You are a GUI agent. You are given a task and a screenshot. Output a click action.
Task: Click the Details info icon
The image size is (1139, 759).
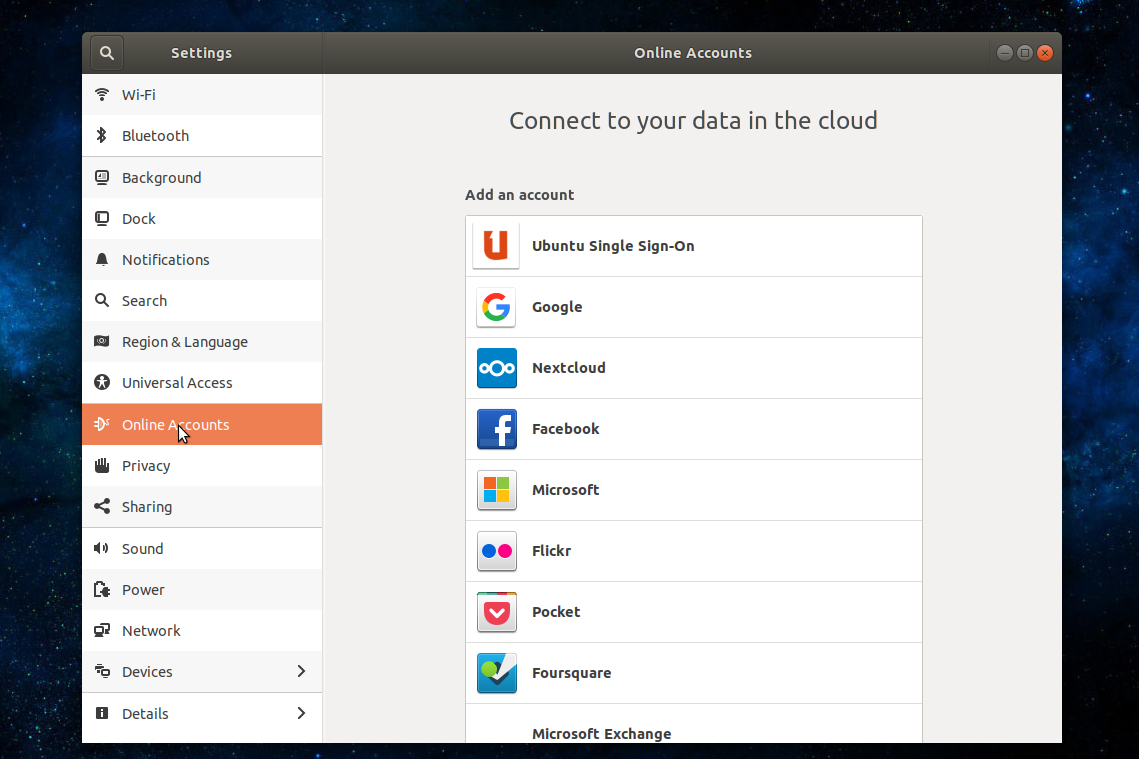coord(102,713)
